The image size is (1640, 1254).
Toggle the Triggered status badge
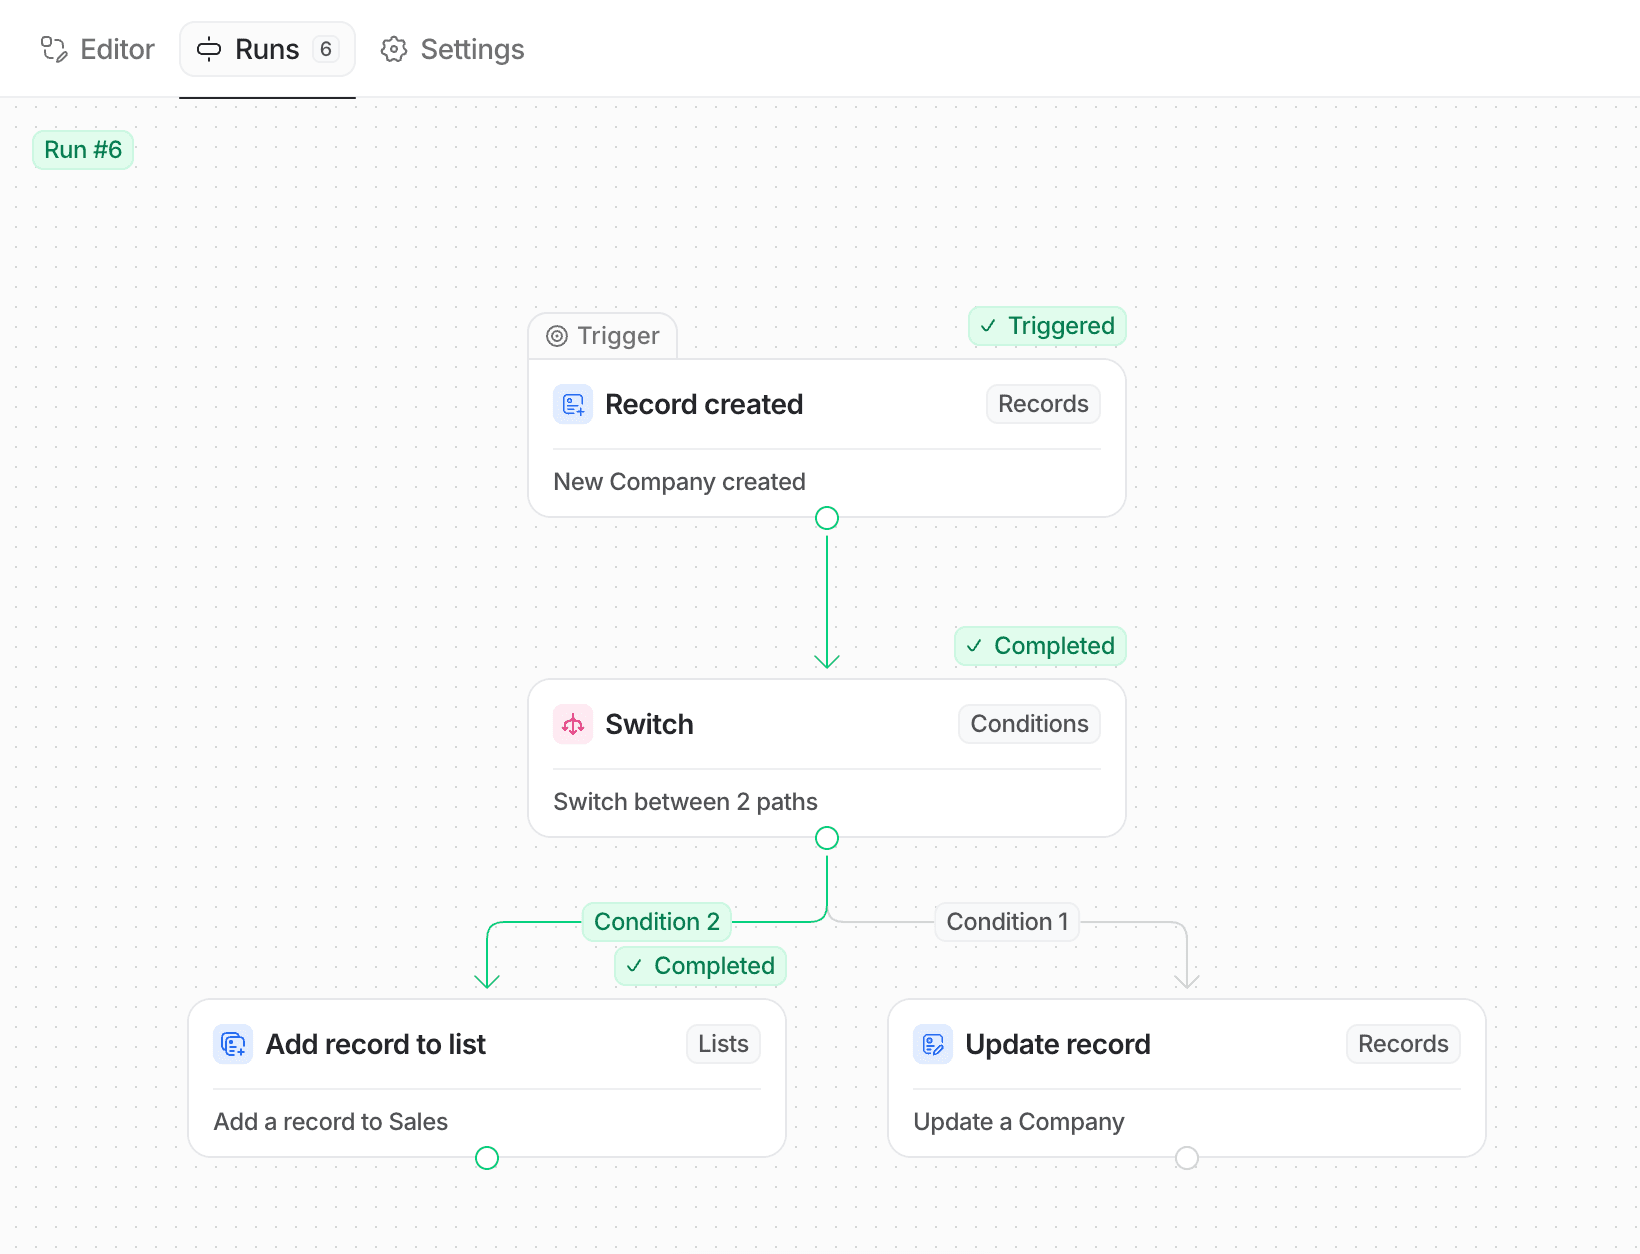(1046, 326)
